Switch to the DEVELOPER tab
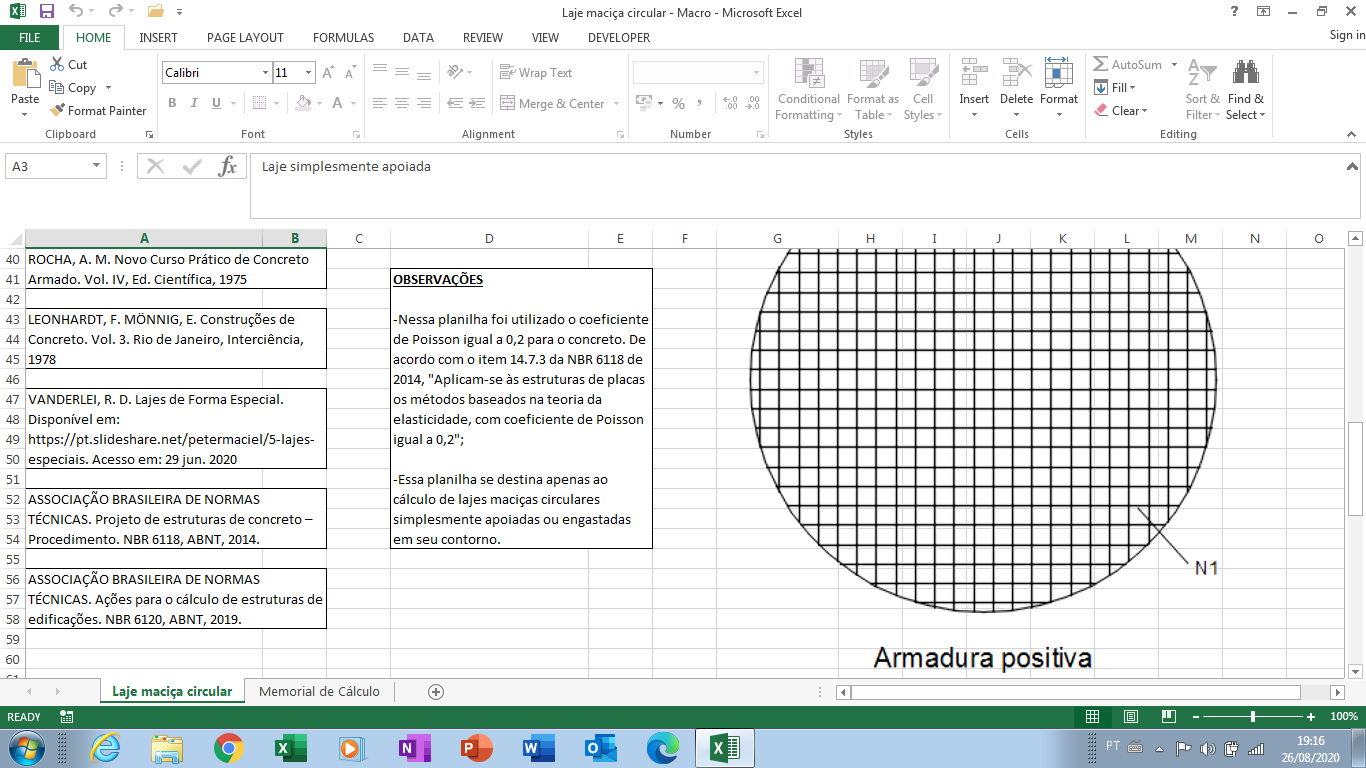Screen dimensions: 1366x768 pyautogui.click(x=619, y=37)
